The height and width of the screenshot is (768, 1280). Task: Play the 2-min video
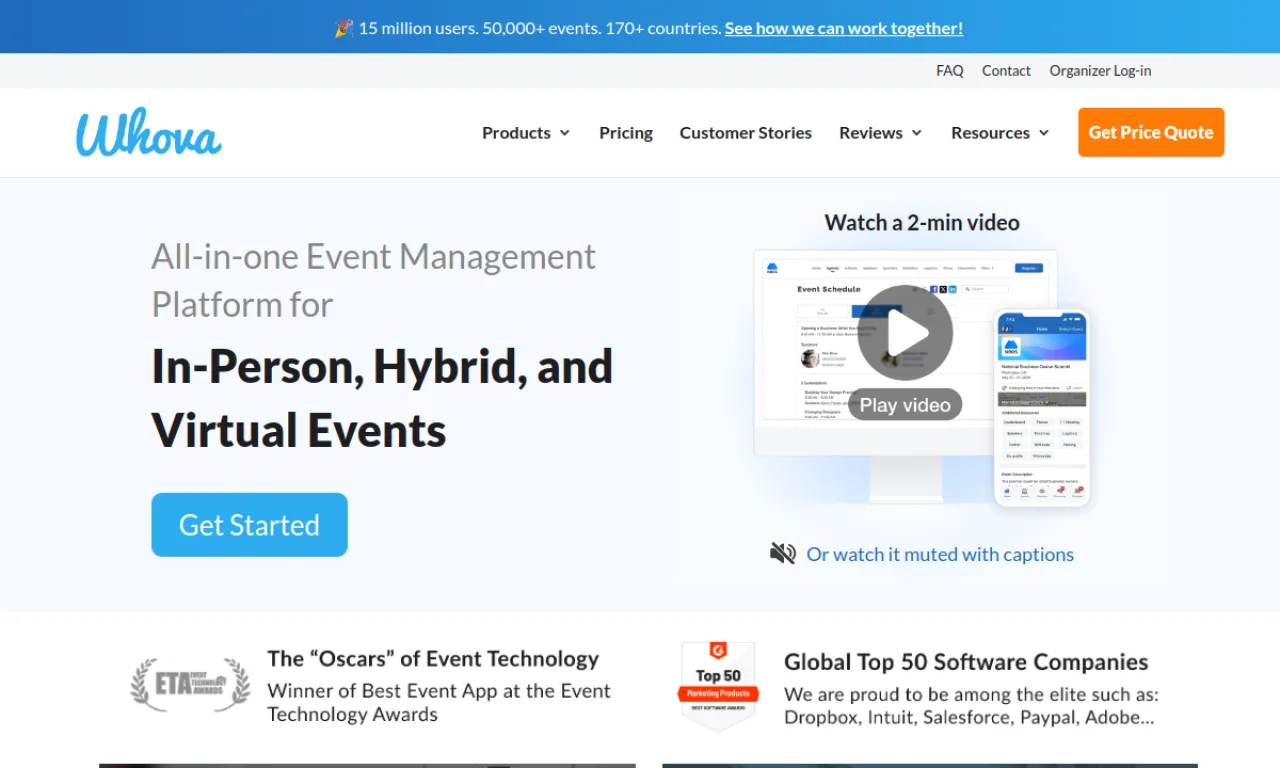905,333
